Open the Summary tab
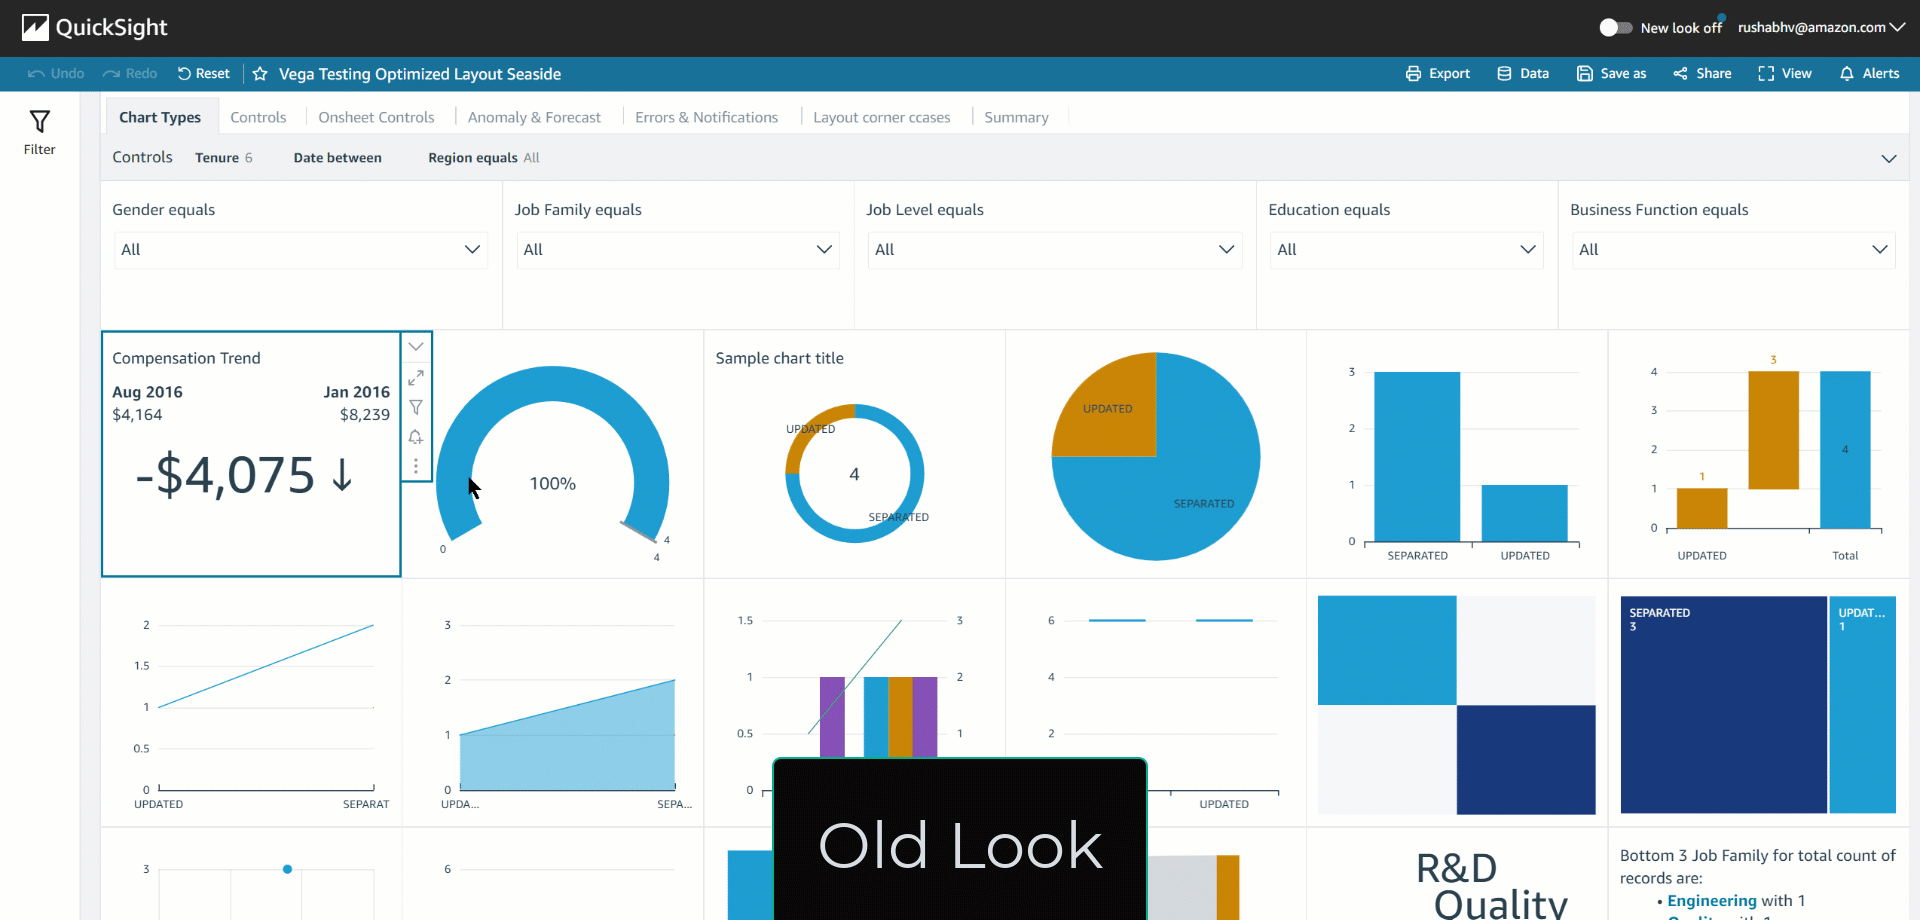Viewport: 1920px width, 920px height. point(1016,118)
